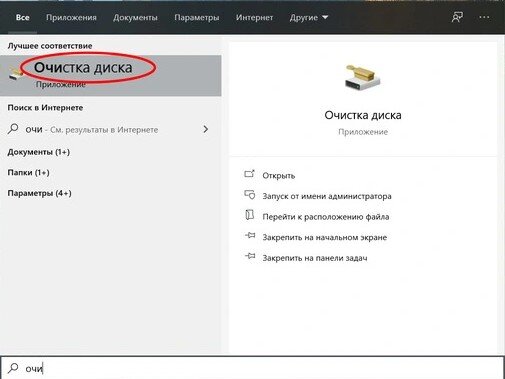Screen dimensions: 505x379
Task: Expand the Параметры (4+) section
Action: click(39, 193)
